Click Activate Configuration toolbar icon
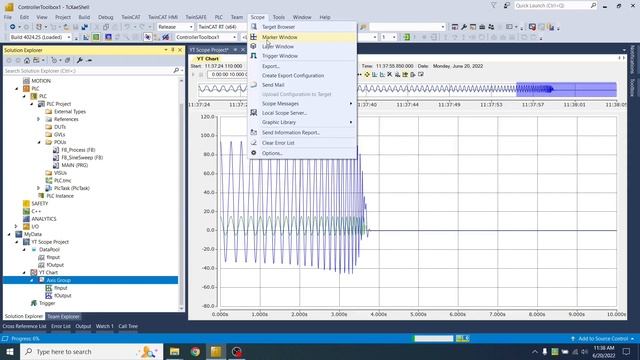This screenshot has height=360, width=640. (x=86, y=37)
